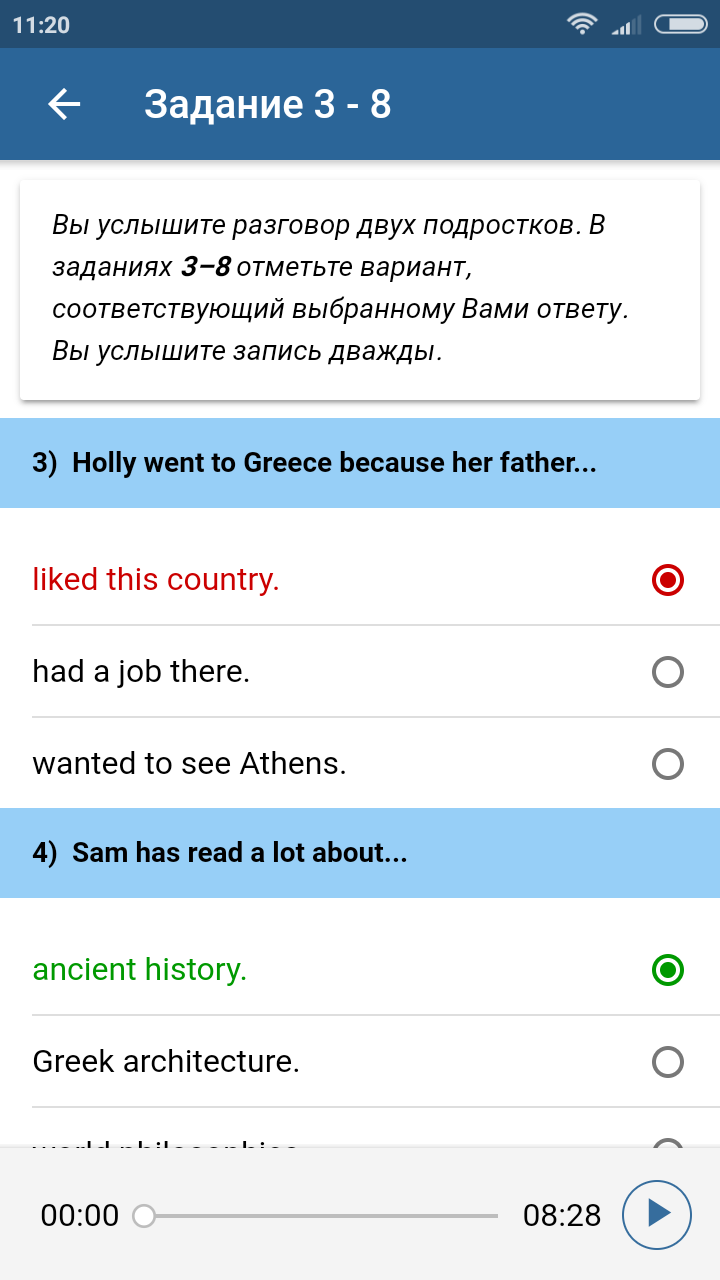Start audio playback with play button
This screenshot has height=1280, width=720.
657,1215
